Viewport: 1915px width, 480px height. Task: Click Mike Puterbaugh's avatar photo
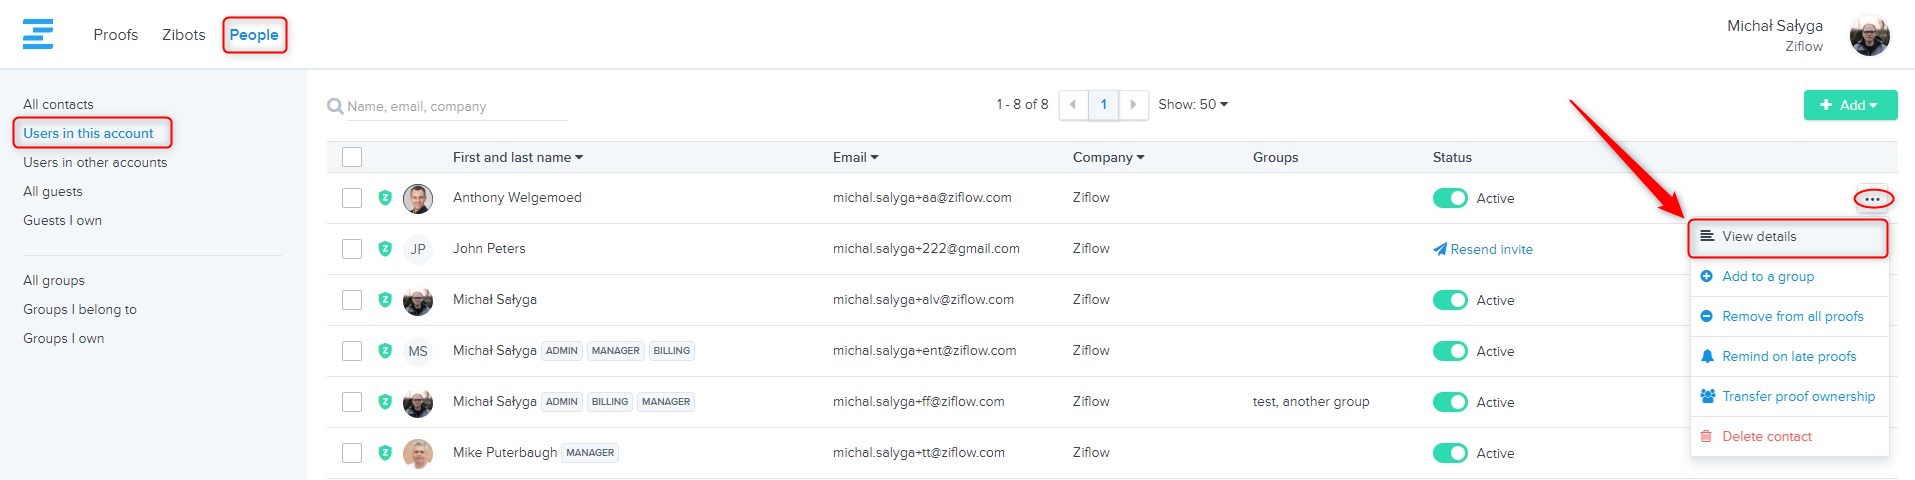pyautogui.click(x=418, y=453)
